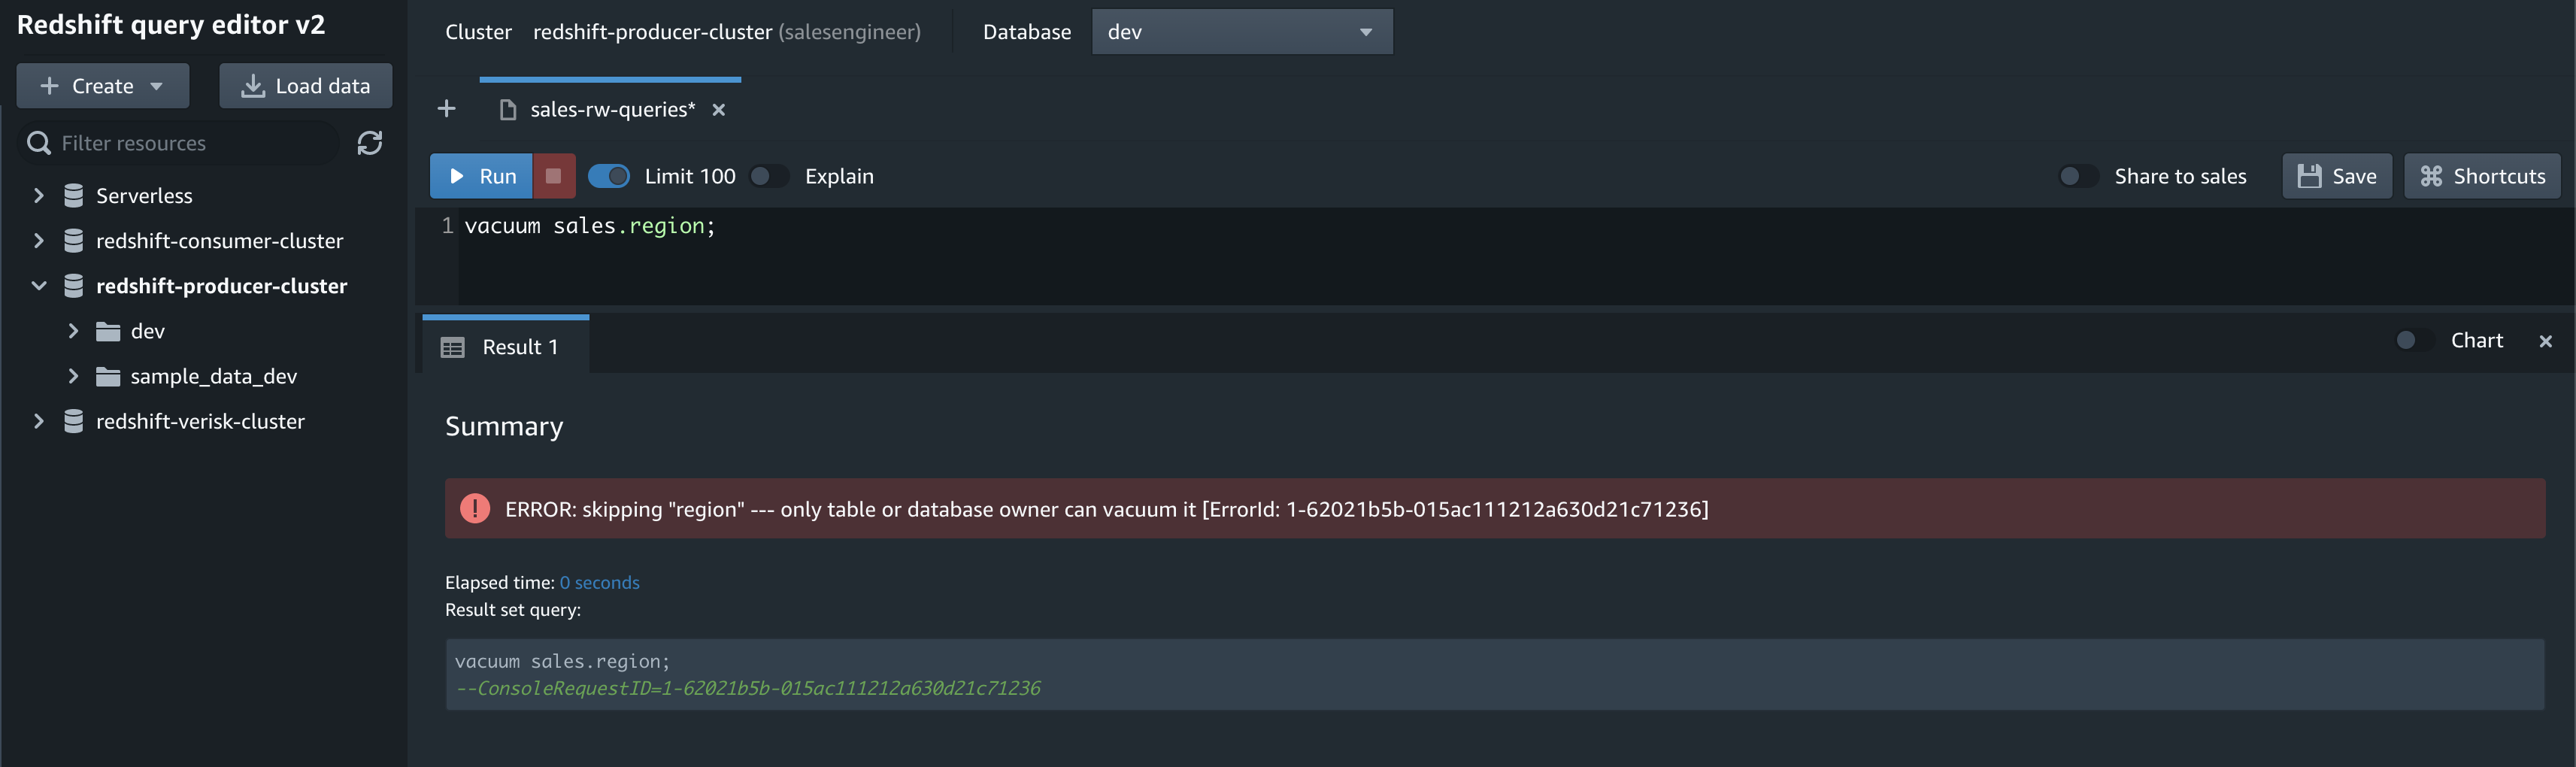
Task: Click the Result 1 table icon
Action: tap(453, 347)
